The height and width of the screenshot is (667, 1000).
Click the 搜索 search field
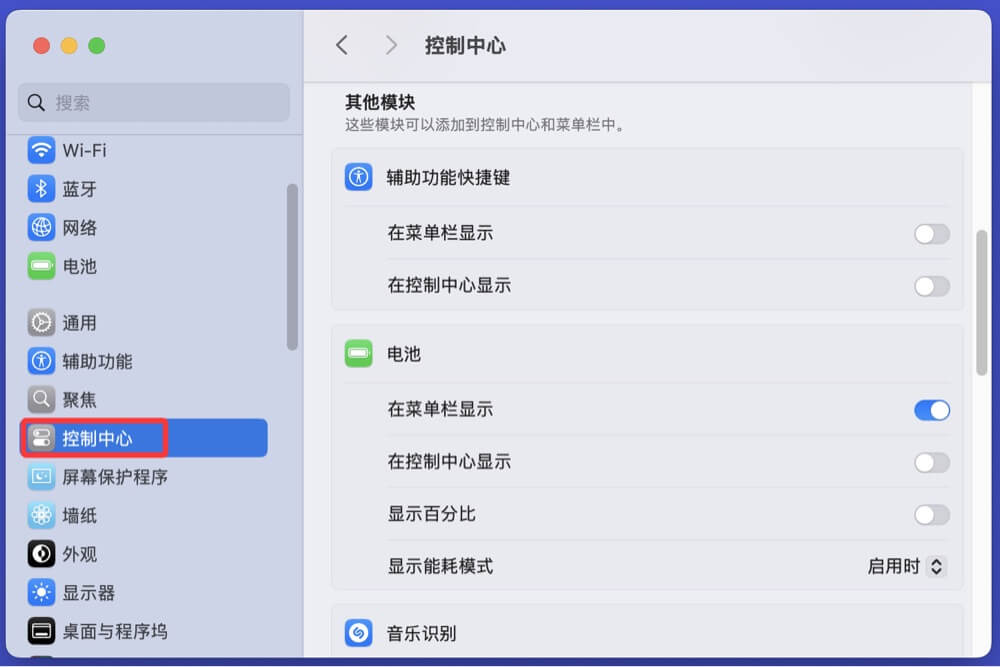click(x=154, y=102)
